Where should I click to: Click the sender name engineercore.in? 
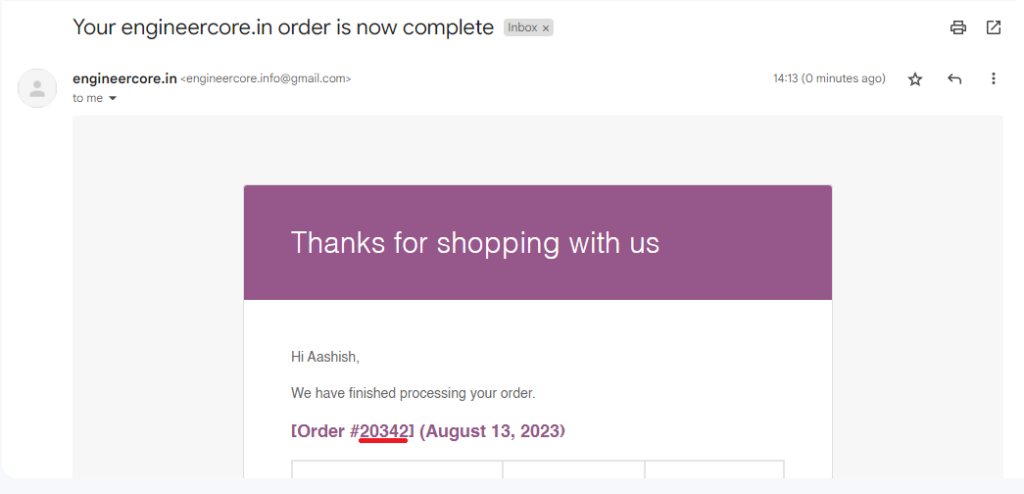click(124, 78)
